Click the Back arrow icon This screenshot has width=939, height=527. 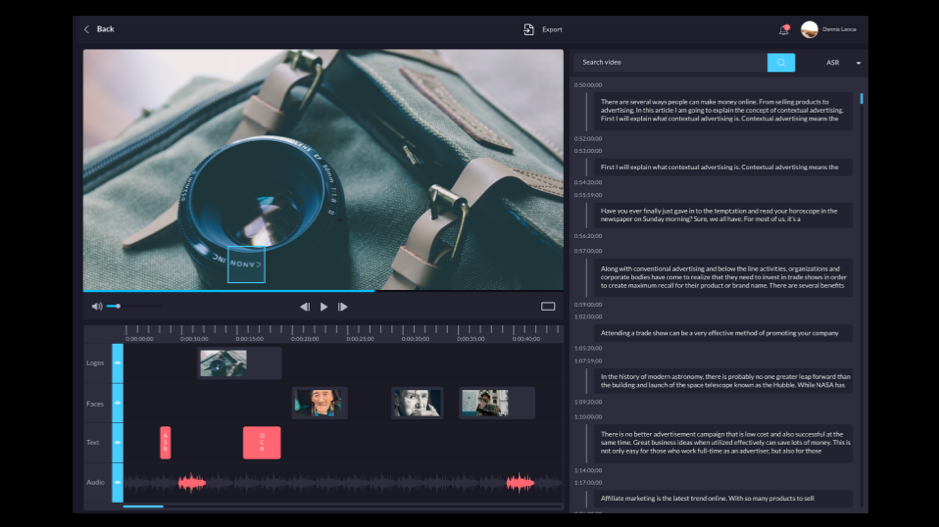(87, 29)
